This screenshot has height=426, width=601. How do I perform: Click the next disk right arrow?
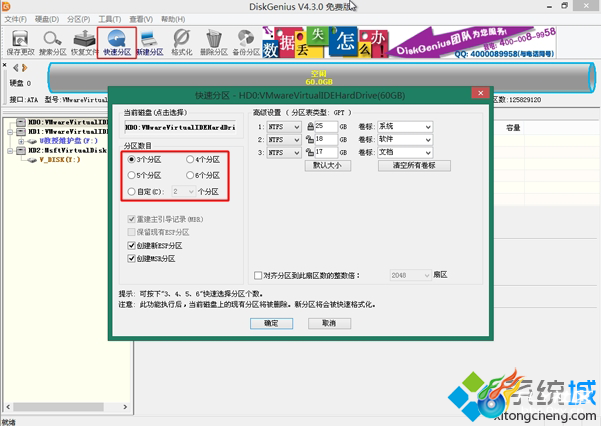tap(25, 68)
